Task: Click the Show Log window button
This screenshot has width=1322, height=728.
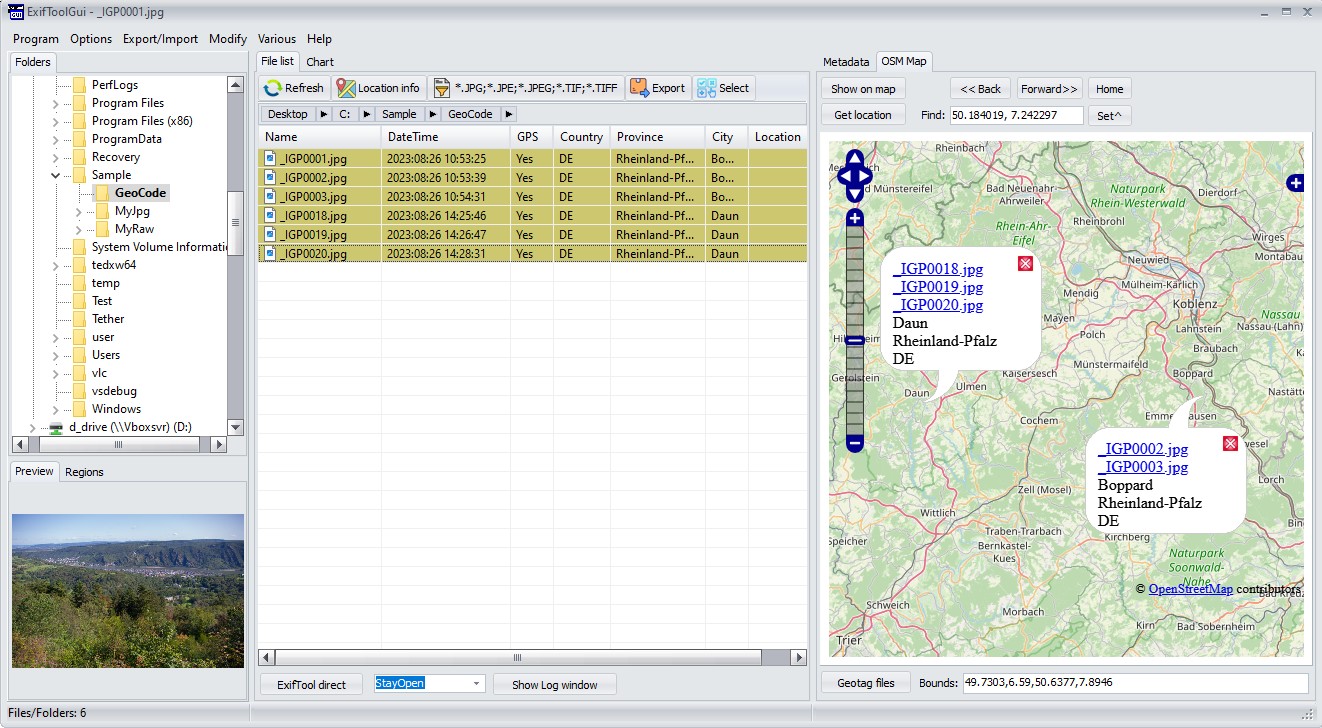Action: coord(555,685)
